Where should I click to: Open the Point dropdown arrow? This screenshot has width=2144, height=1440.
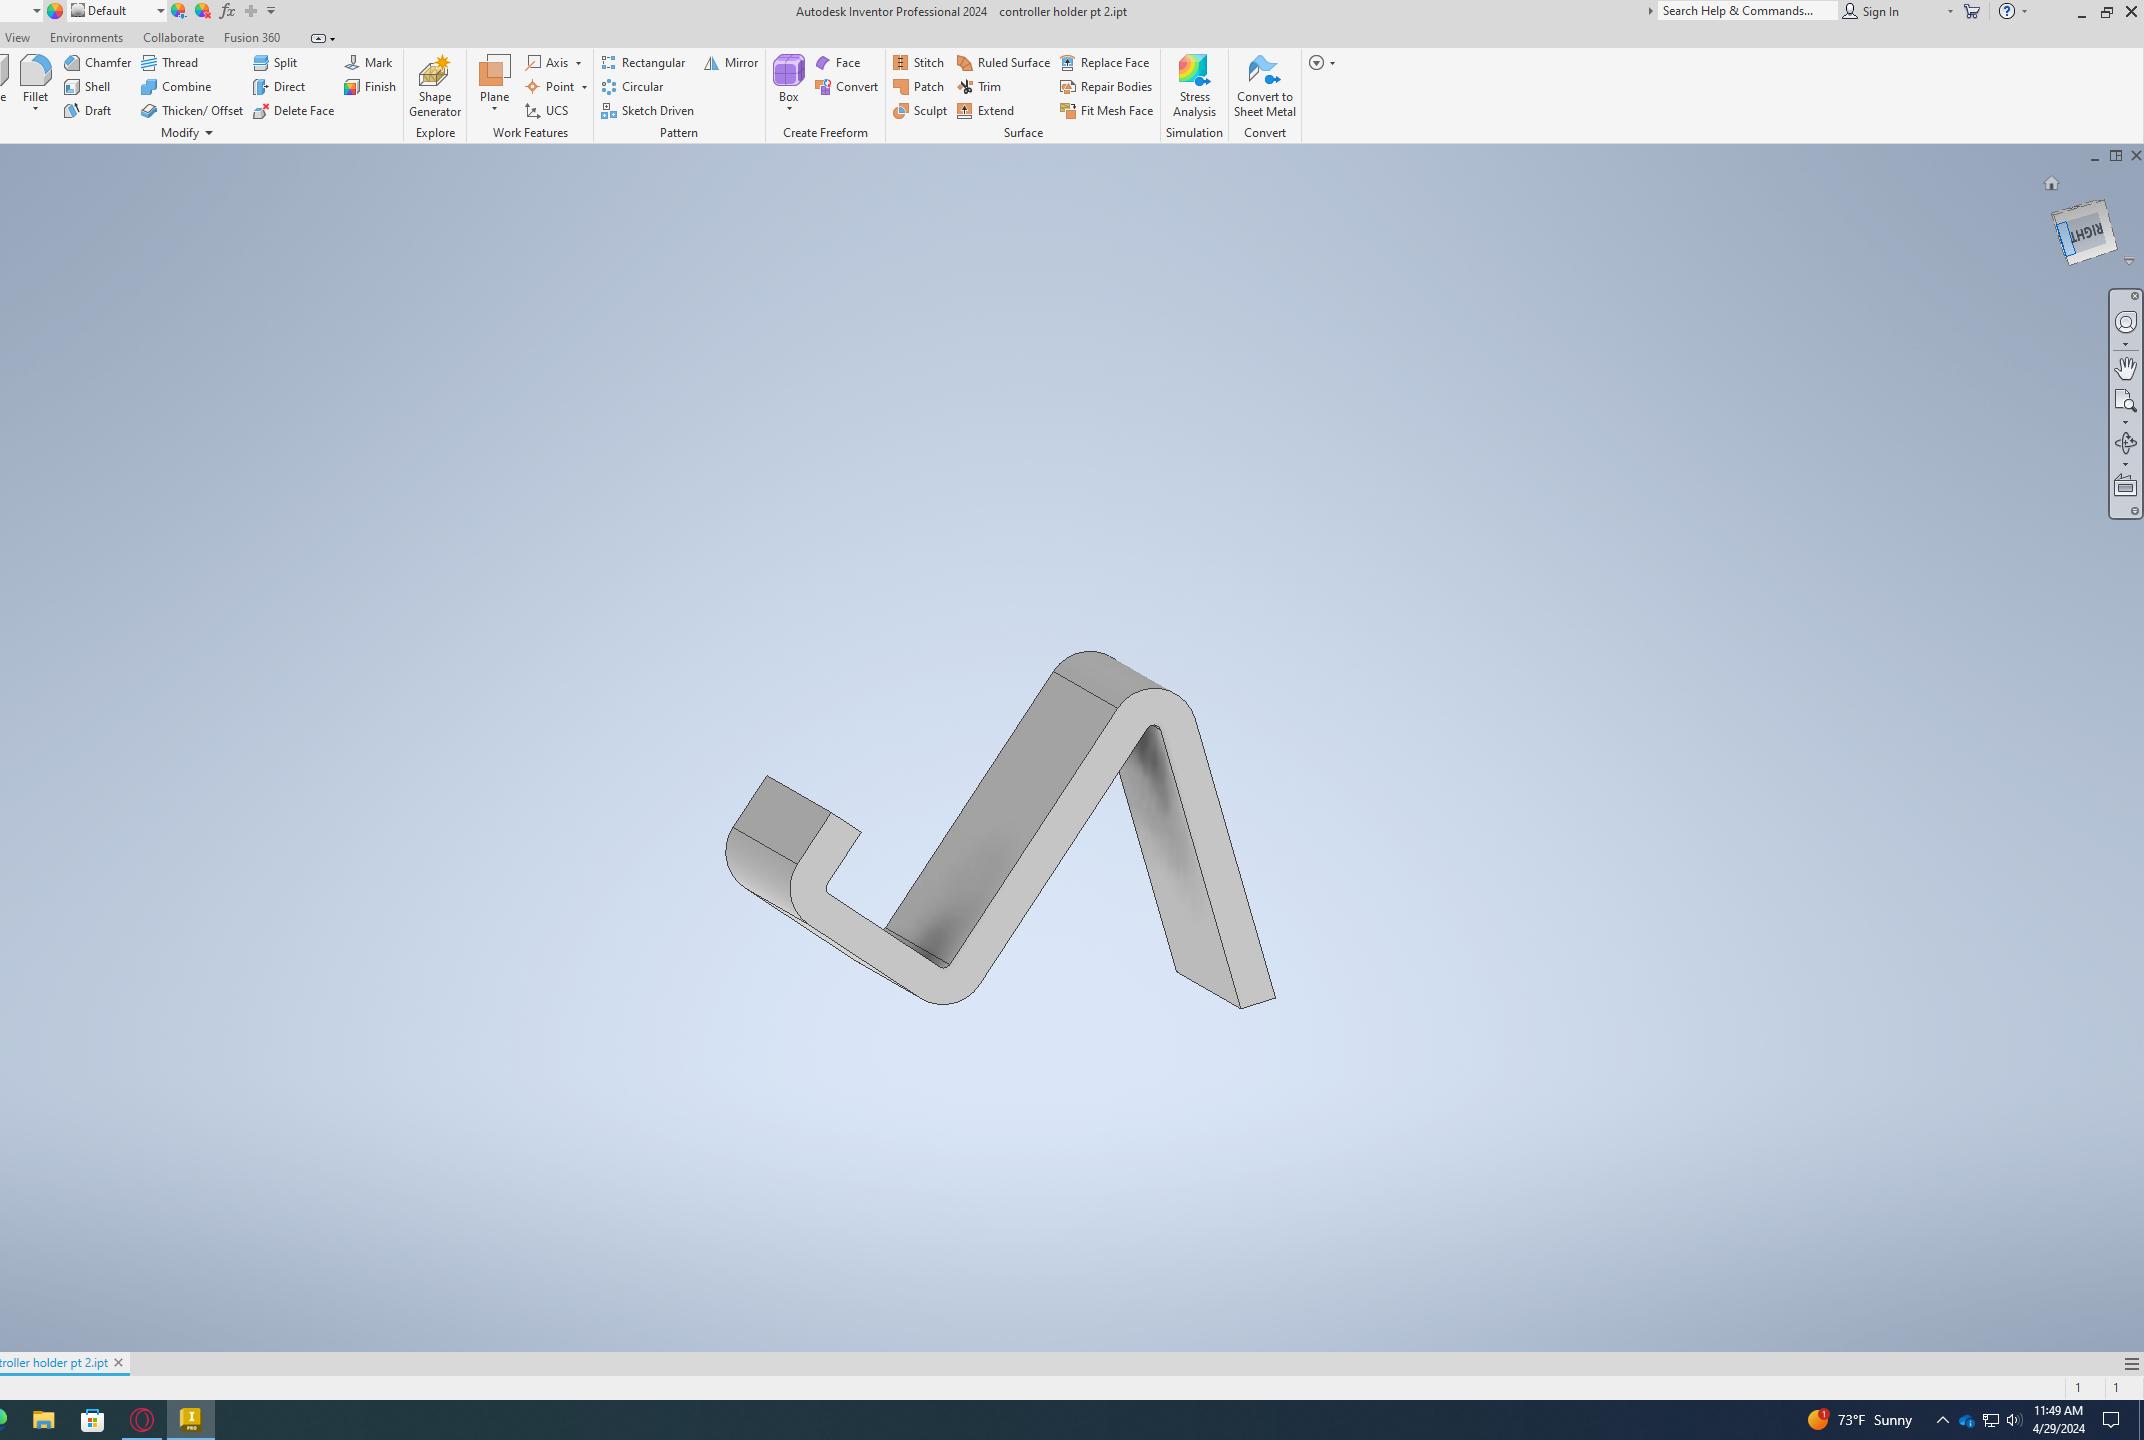pos(584,87)
